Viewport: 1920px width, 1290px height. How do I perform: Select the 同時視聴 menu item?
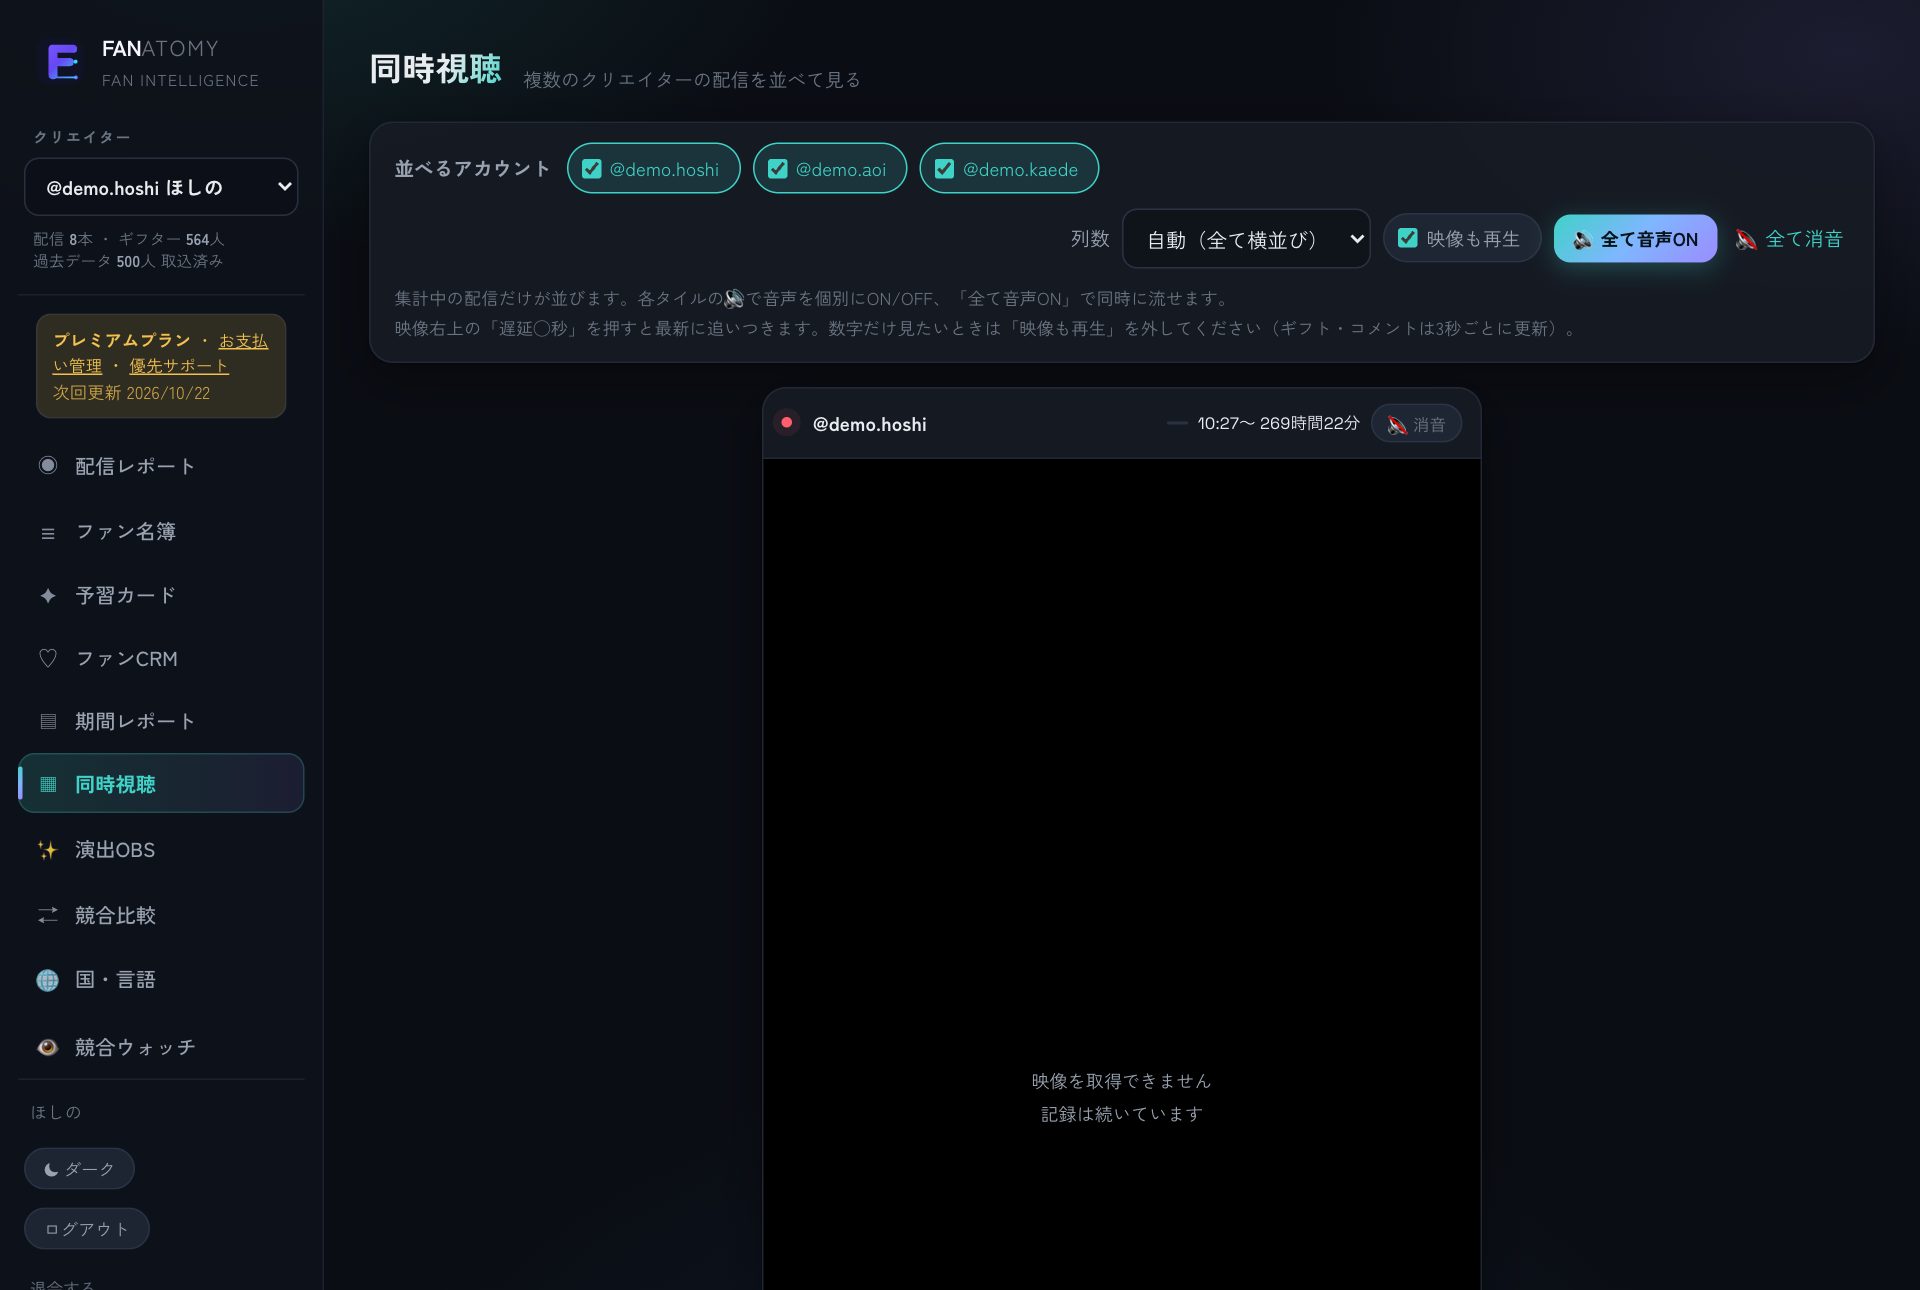pos(161,784)
